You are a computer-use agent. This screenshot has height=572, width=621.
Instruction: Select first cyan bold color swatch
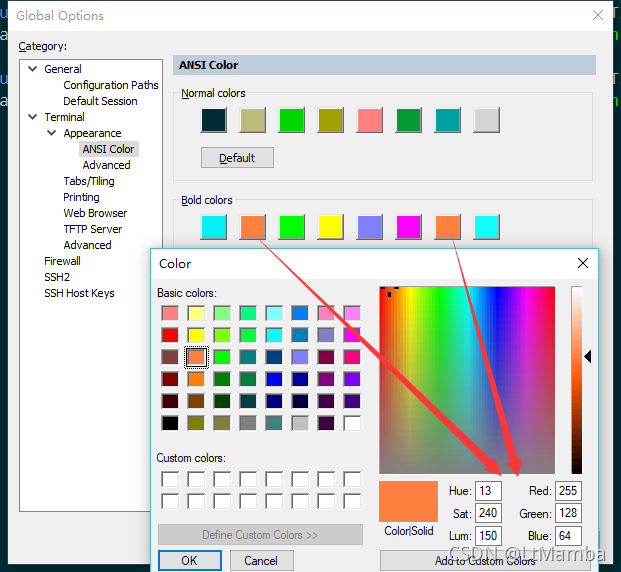tap(214, 227)
